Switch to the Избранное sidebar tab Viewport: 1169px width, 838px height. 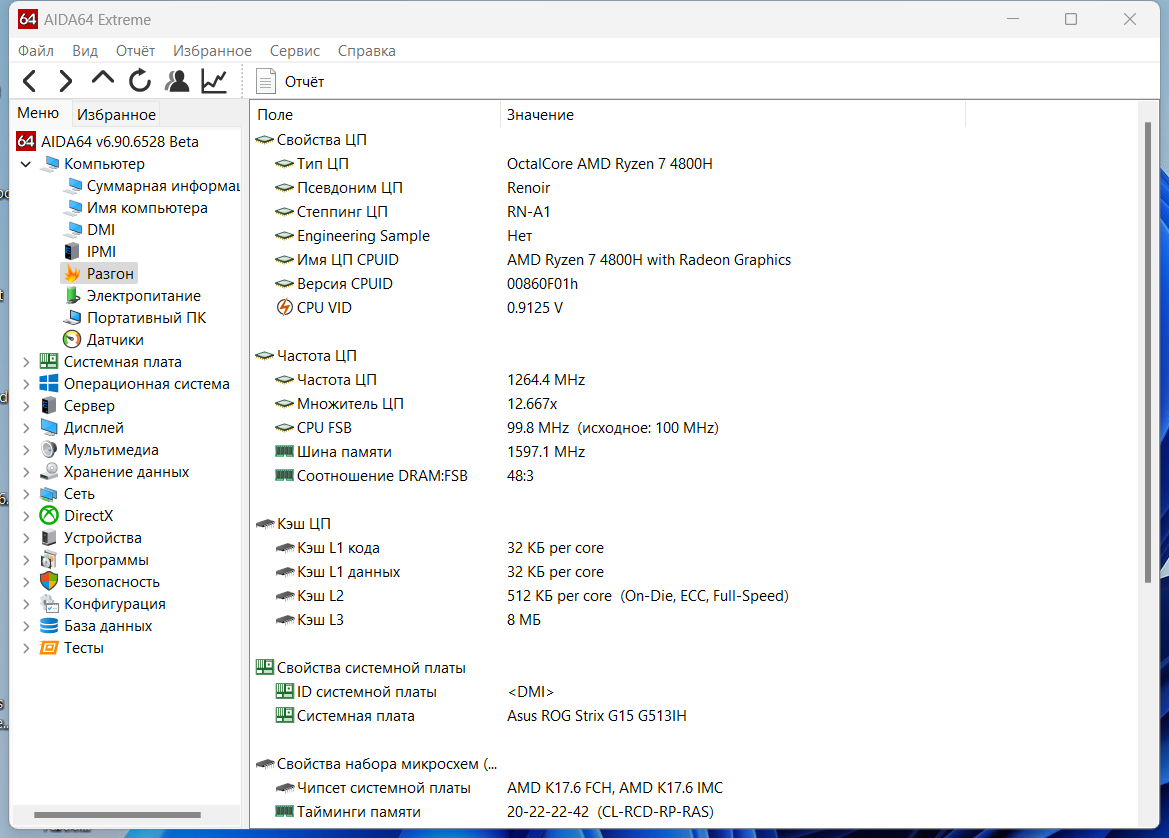[x=116, y=114]
